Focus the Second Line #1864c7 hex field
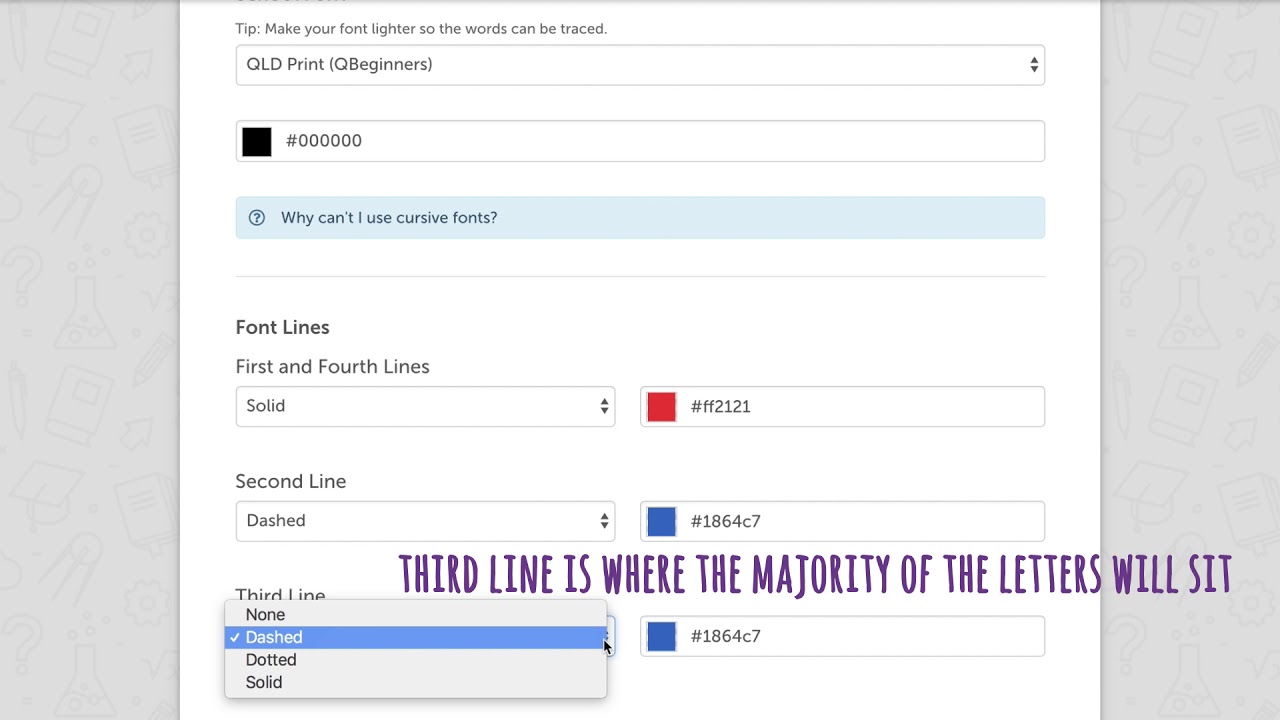1280x720 pixels. 860,522
